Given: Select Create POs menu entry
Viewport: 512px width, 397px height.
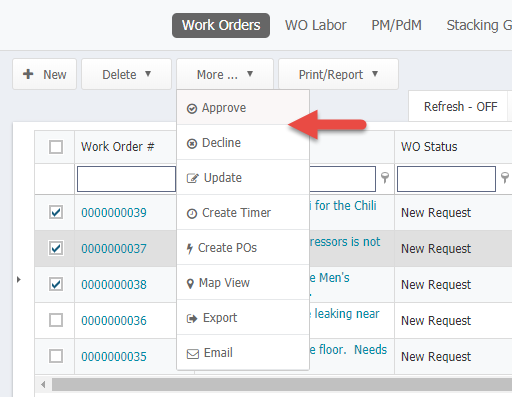Looking at the screenshot, I should (x=243, y=248).
